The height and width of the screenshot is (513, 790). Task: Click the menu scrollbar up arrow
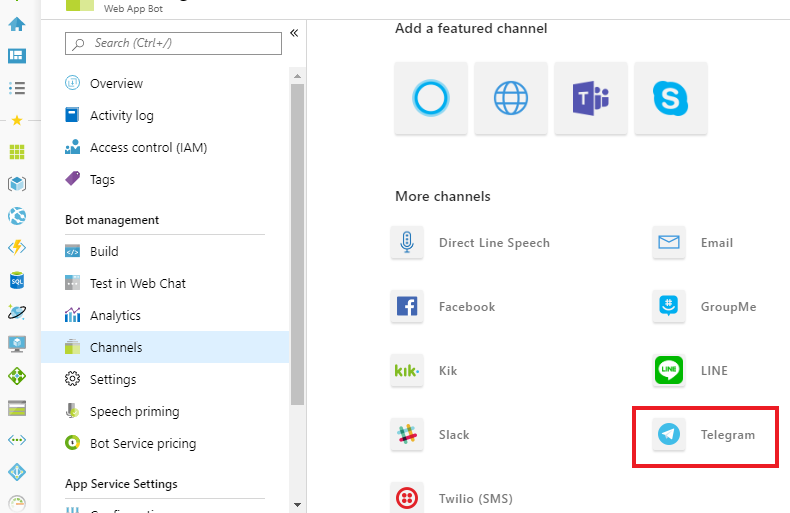297,76
